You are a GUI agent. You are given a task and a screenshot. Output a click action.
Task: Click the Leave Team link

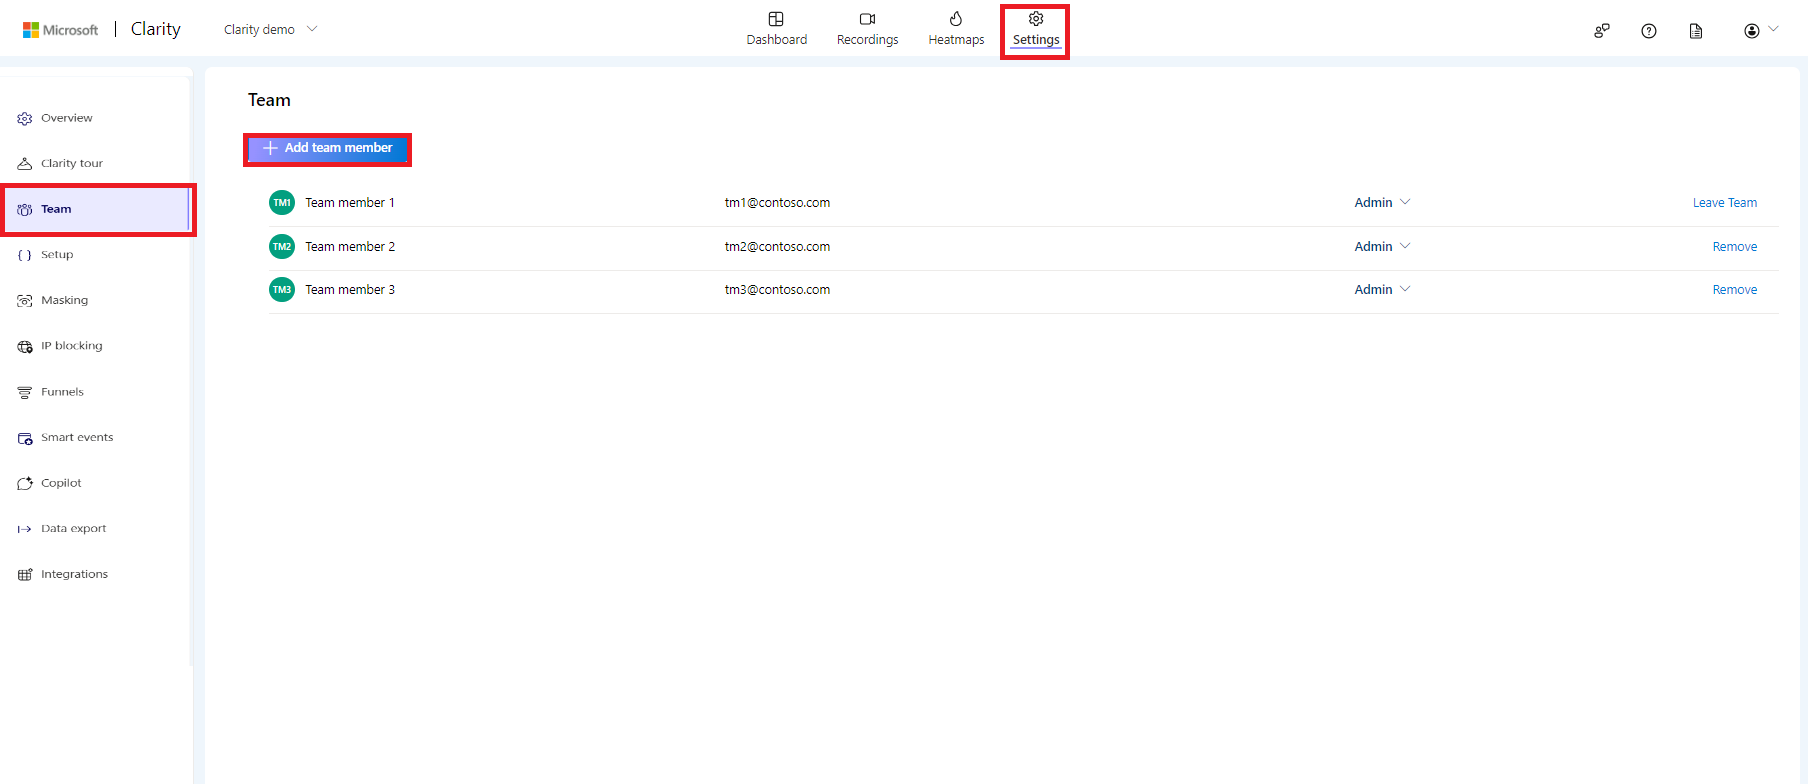point(1725,203)
